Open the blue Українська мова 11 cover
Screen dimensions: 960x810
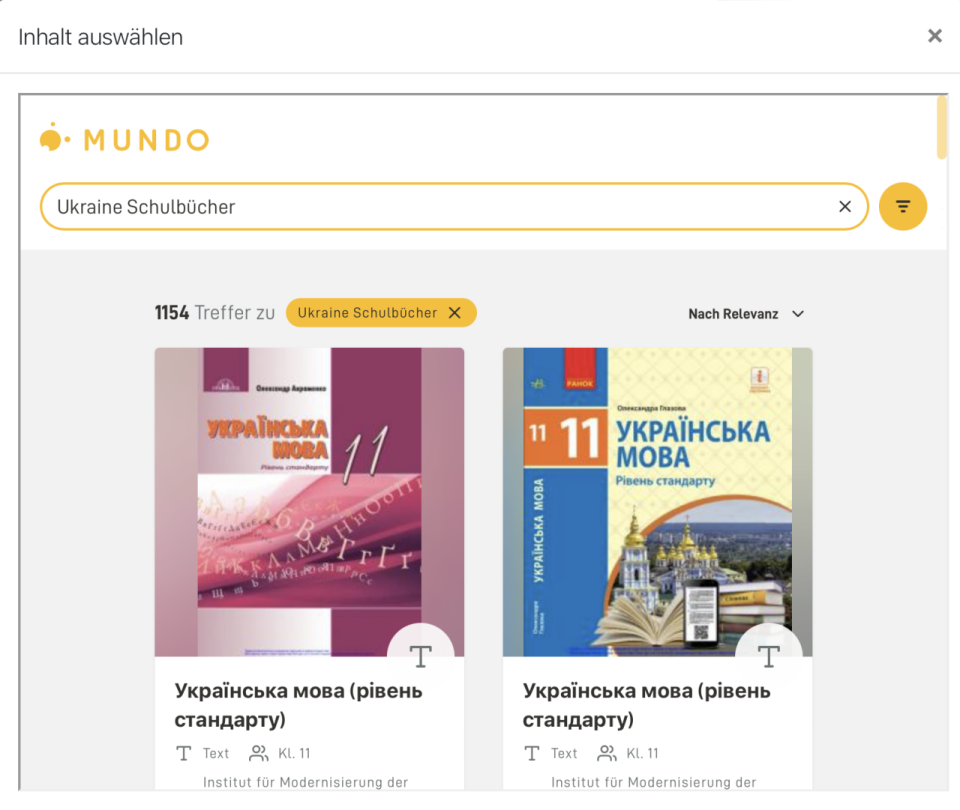pyautogui.click(x=658, y=502)
